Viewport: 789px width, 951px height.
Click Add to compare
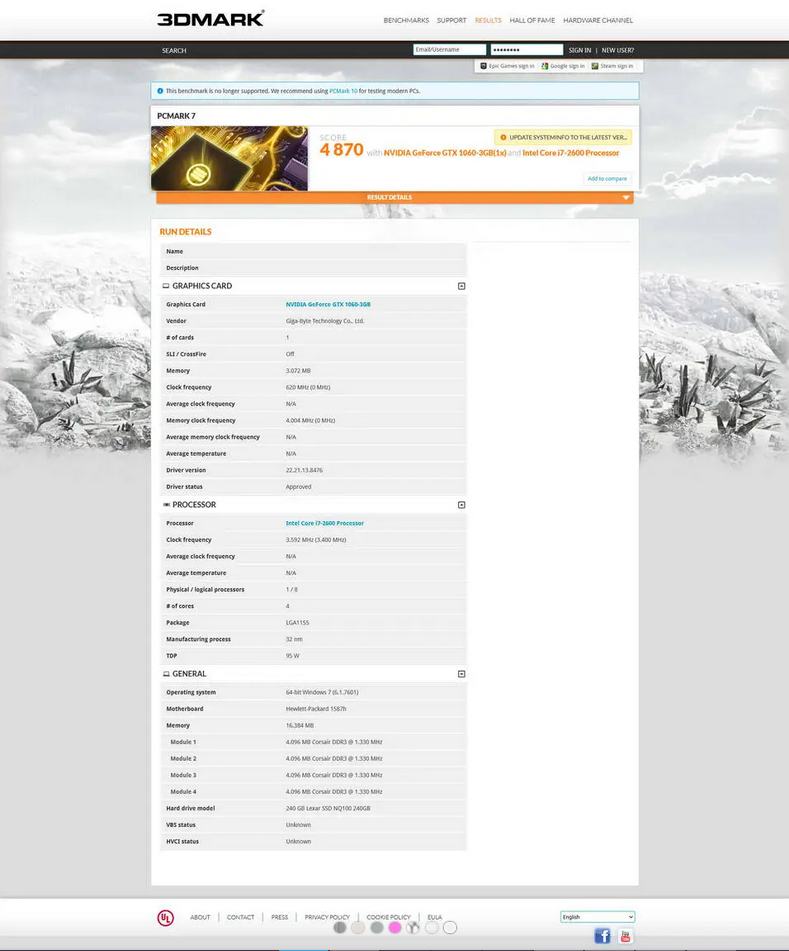(606, 178)
